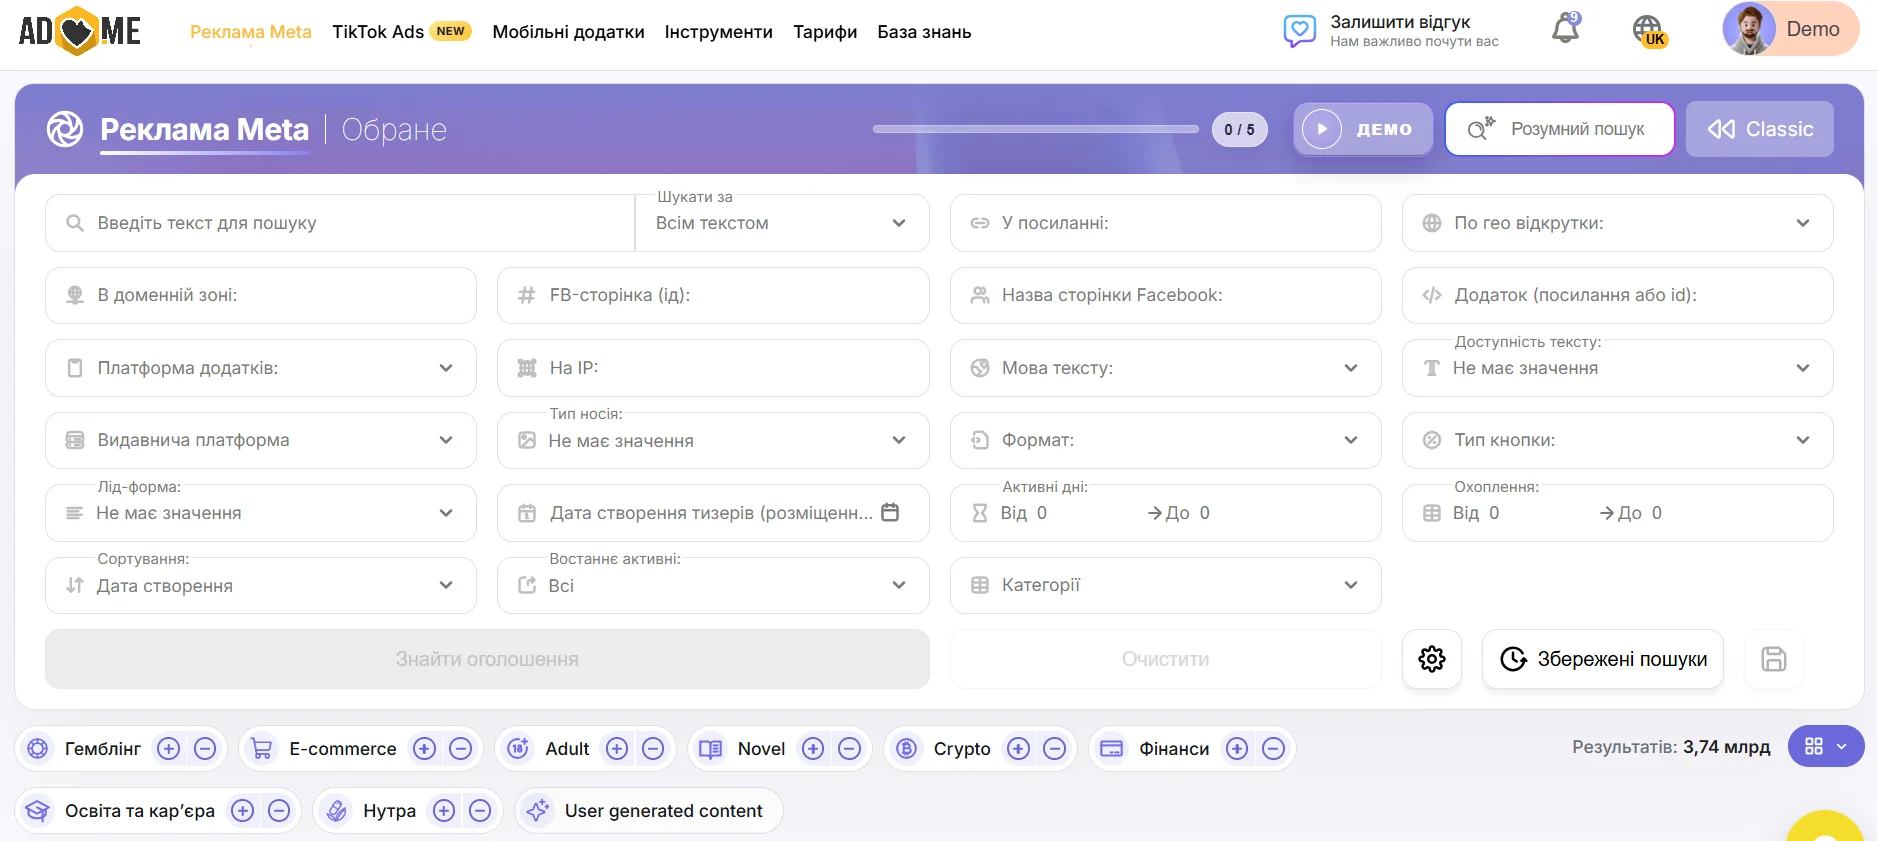This screenshot has height=841, width=1877.
Task: Save current search with the floppy disk icon
Action: point(1773,659)
